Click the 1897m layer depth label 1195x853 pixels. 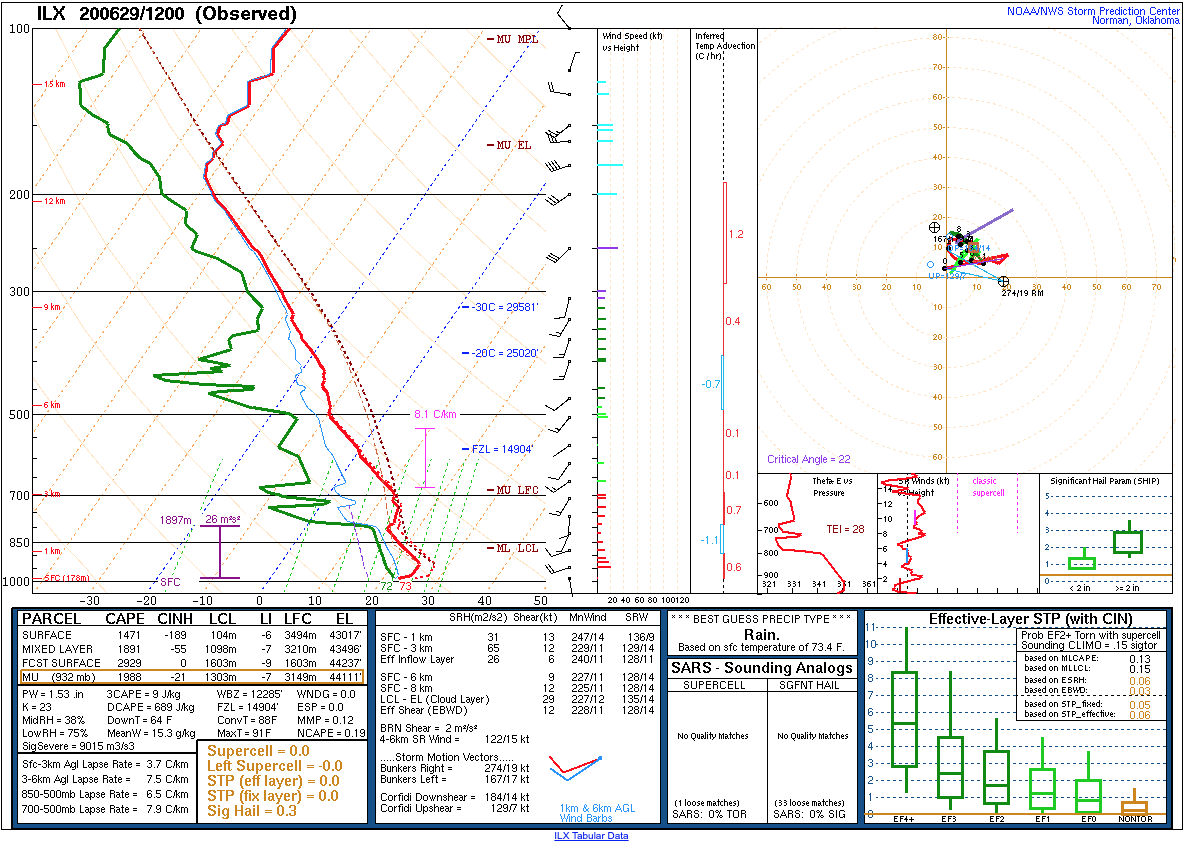pos(175,520)
